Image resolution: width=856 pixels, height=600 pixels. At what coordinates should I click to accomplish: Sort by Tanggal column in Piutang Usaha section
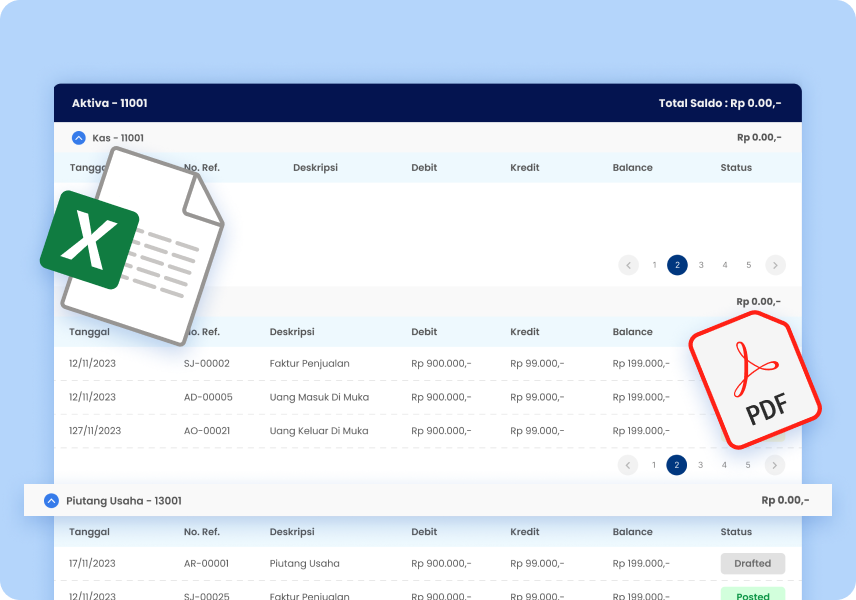pos(90,532)
